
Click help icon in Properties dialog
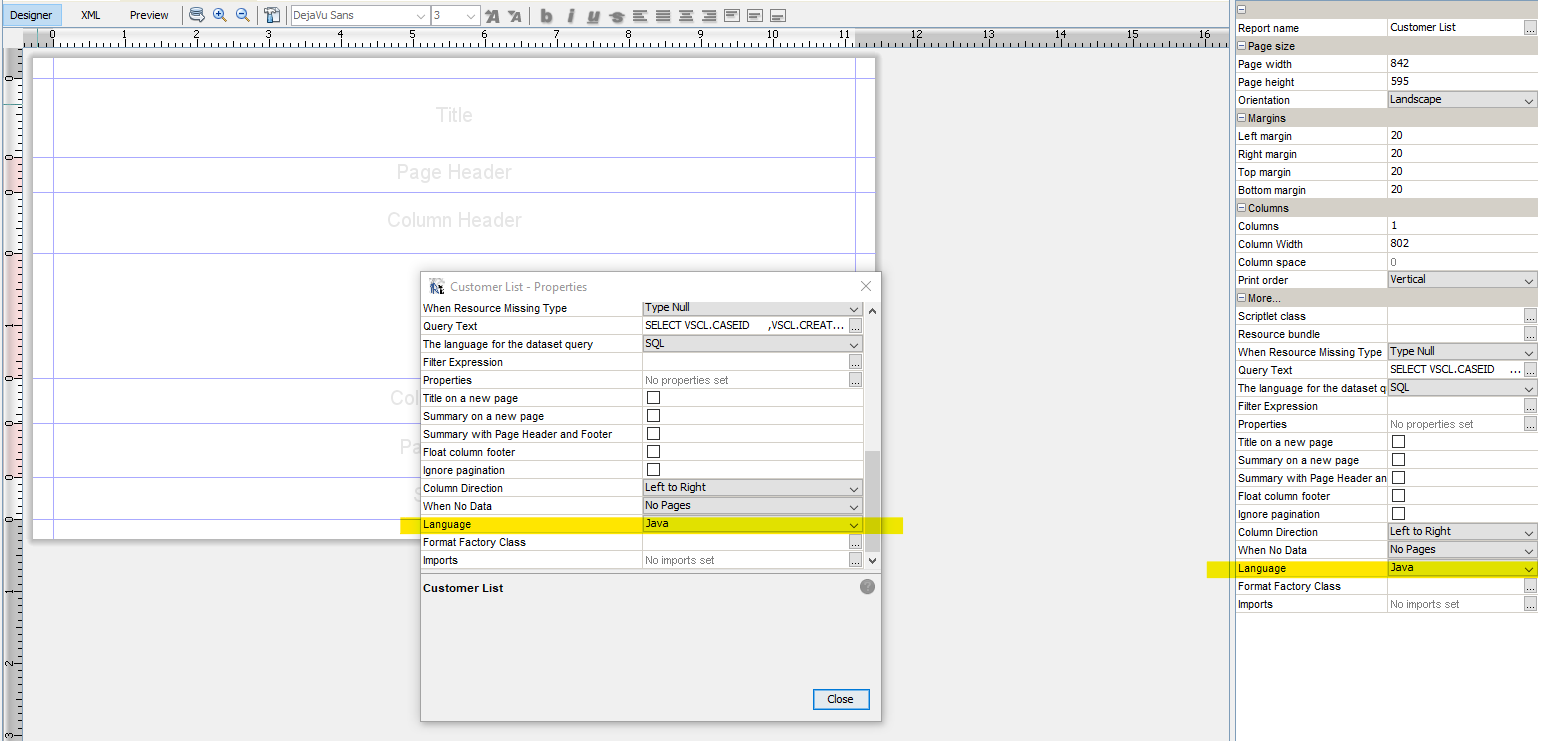click(867, 587)
